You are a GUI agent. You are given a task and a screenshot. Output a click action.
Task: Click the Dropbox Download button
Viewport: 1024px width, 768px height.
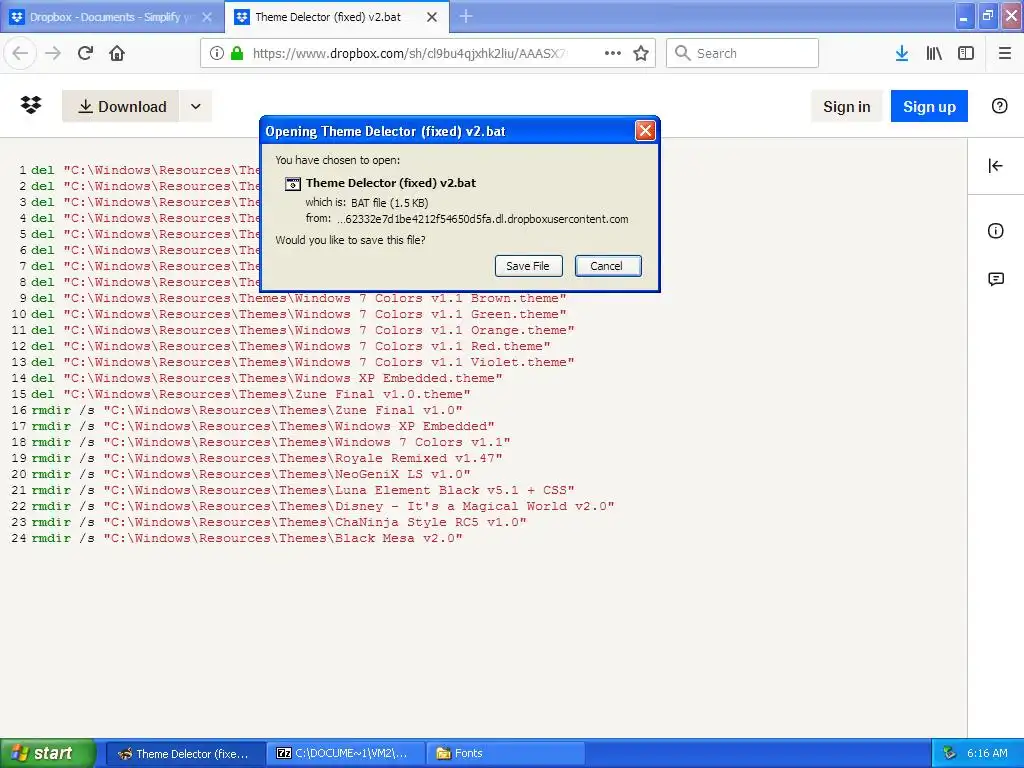(x=121, y=106)
